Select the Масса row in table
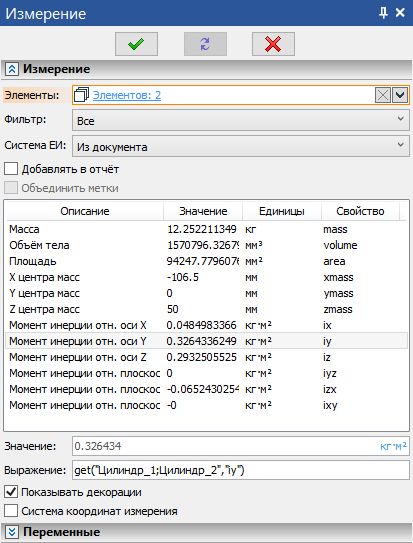The image size is (413, 543). [x=206, y=229]
